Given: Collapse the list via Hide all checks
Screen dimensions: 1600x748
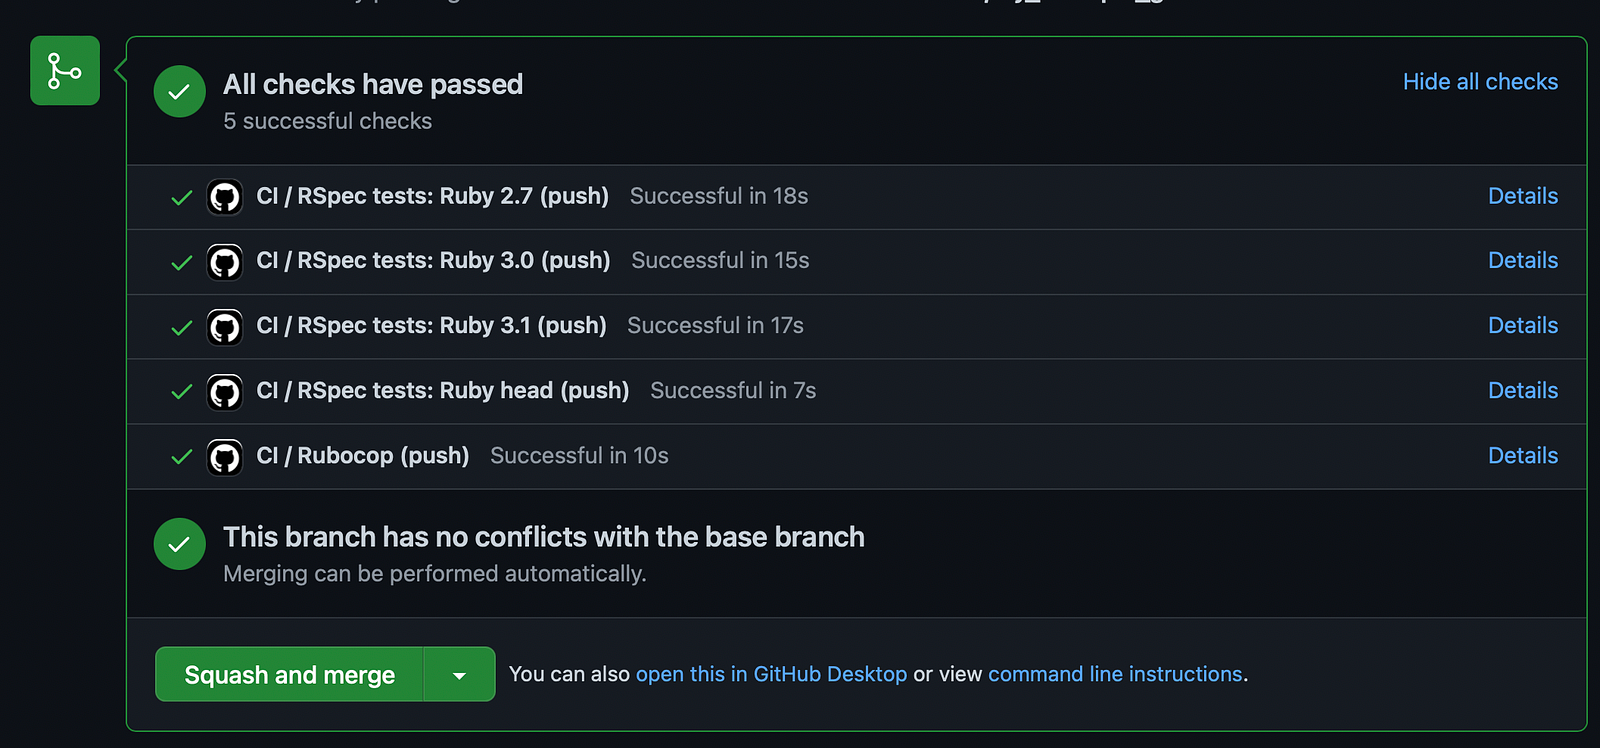Looking at the screenshot, I should tap(1480, 82).
